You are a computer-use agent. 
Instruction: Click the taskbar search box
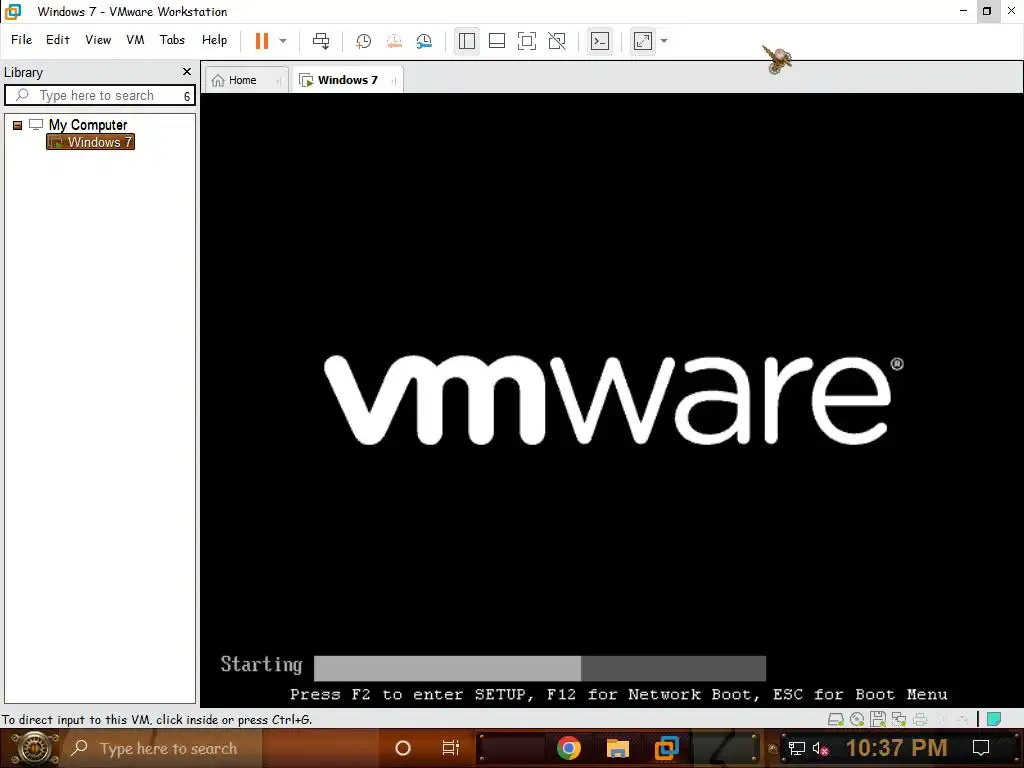click(162, 748)
